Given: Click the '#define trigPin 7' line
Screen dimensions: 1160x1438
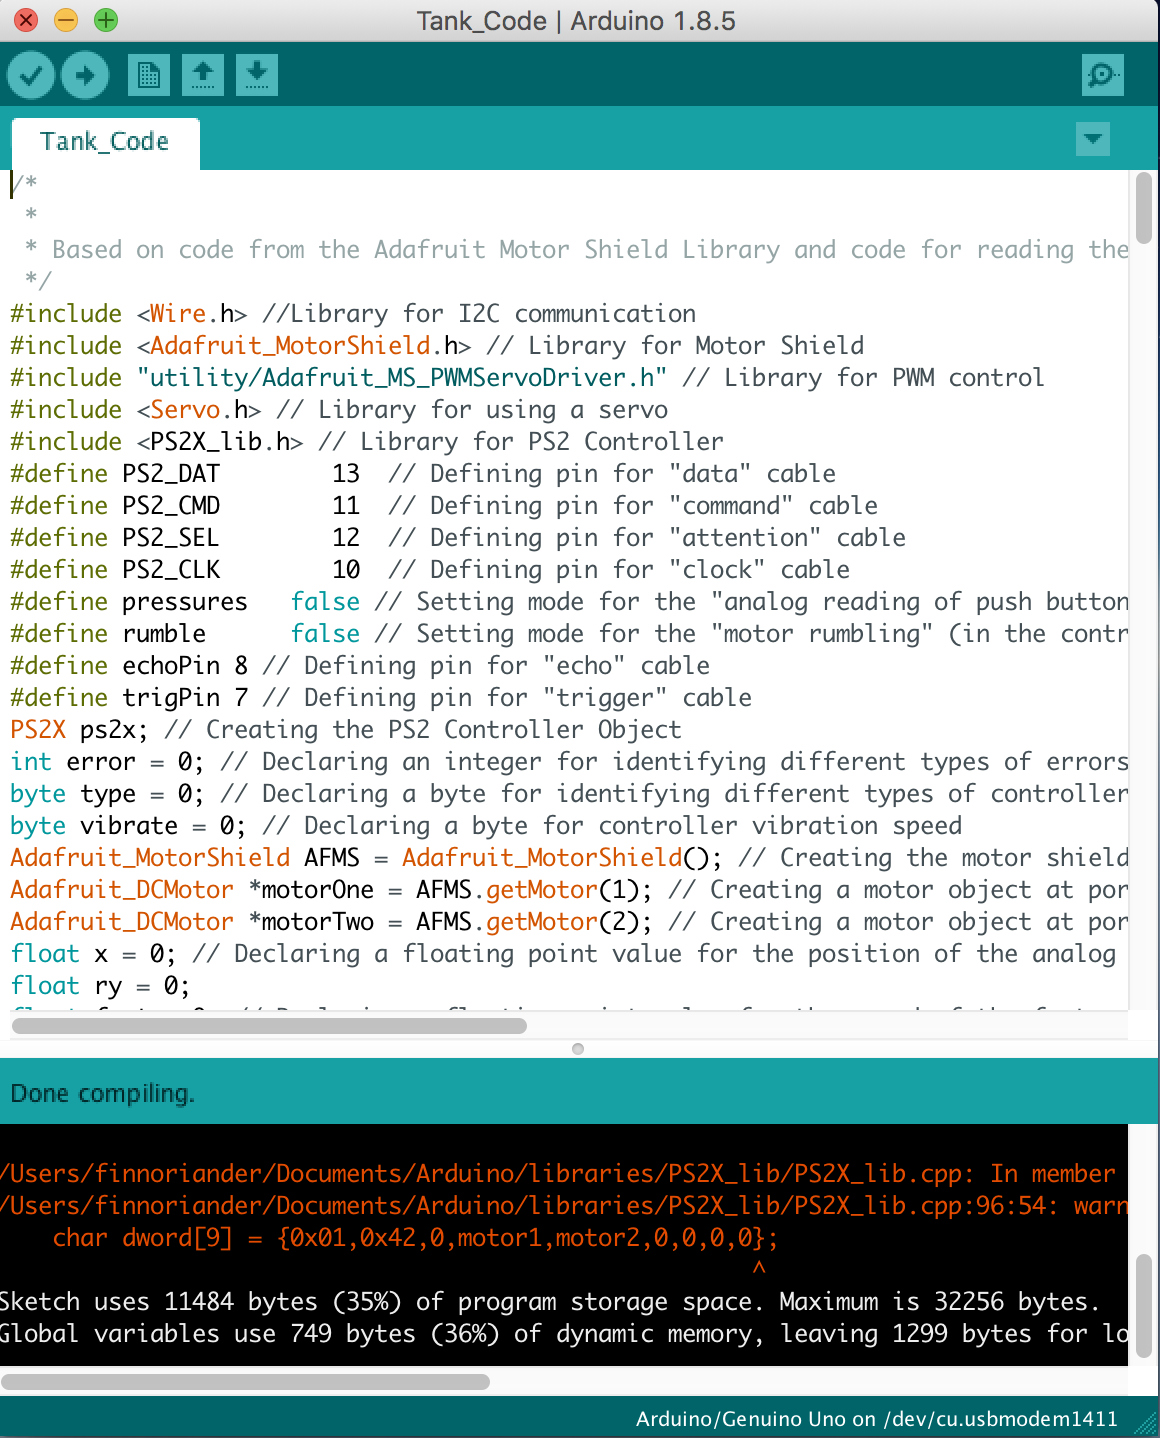Looking at the screenshot, I should (x=381, y=698).
